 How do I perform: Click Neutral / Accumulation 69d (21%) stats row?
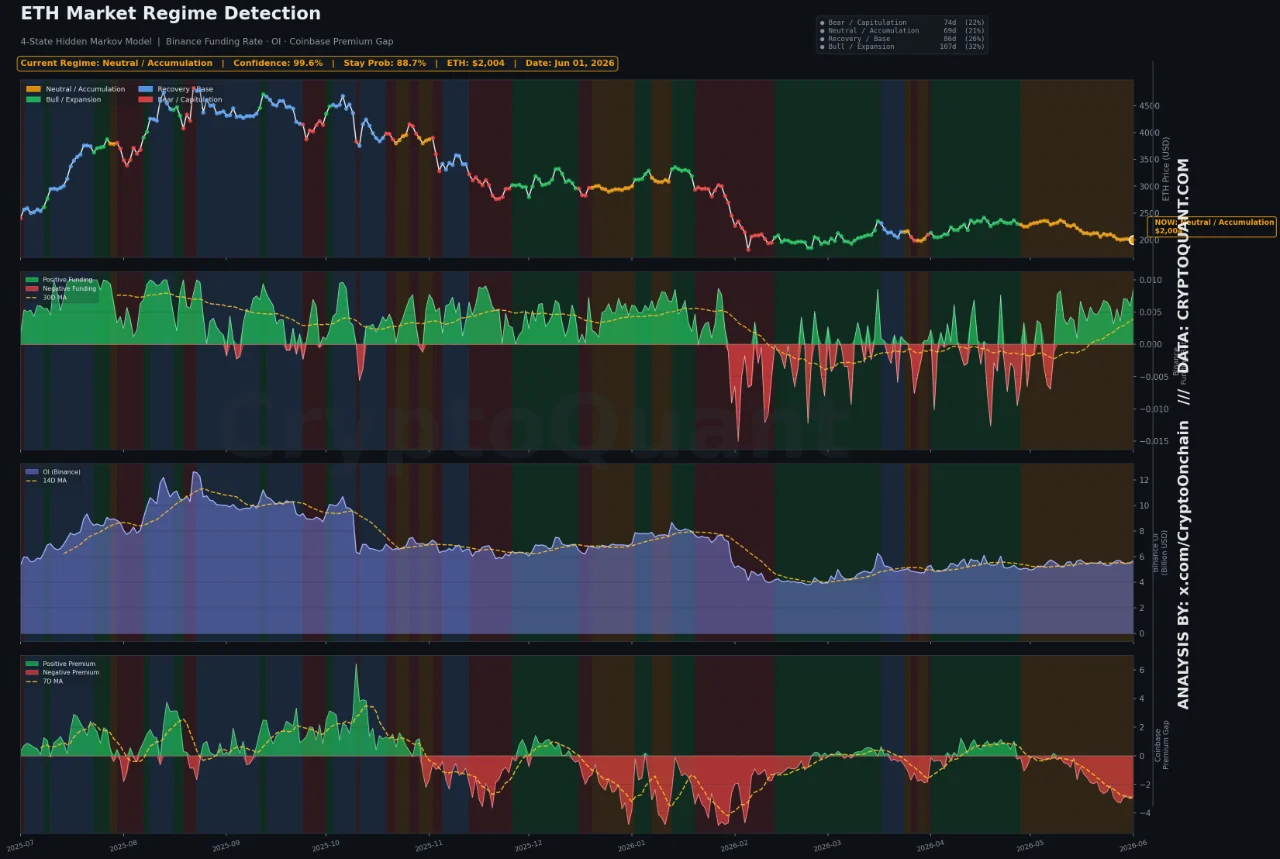pos(901,30)
